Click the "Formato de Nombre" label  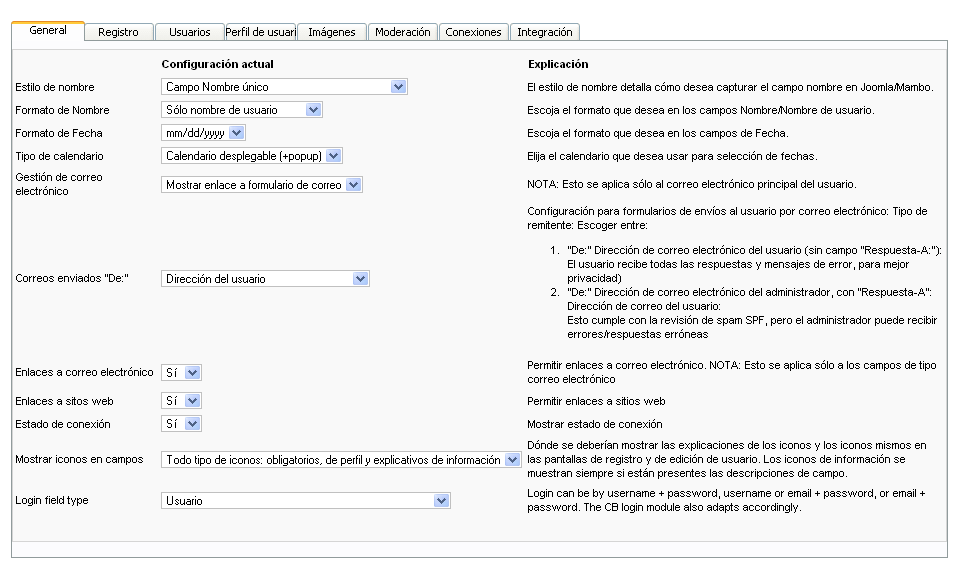62,110
